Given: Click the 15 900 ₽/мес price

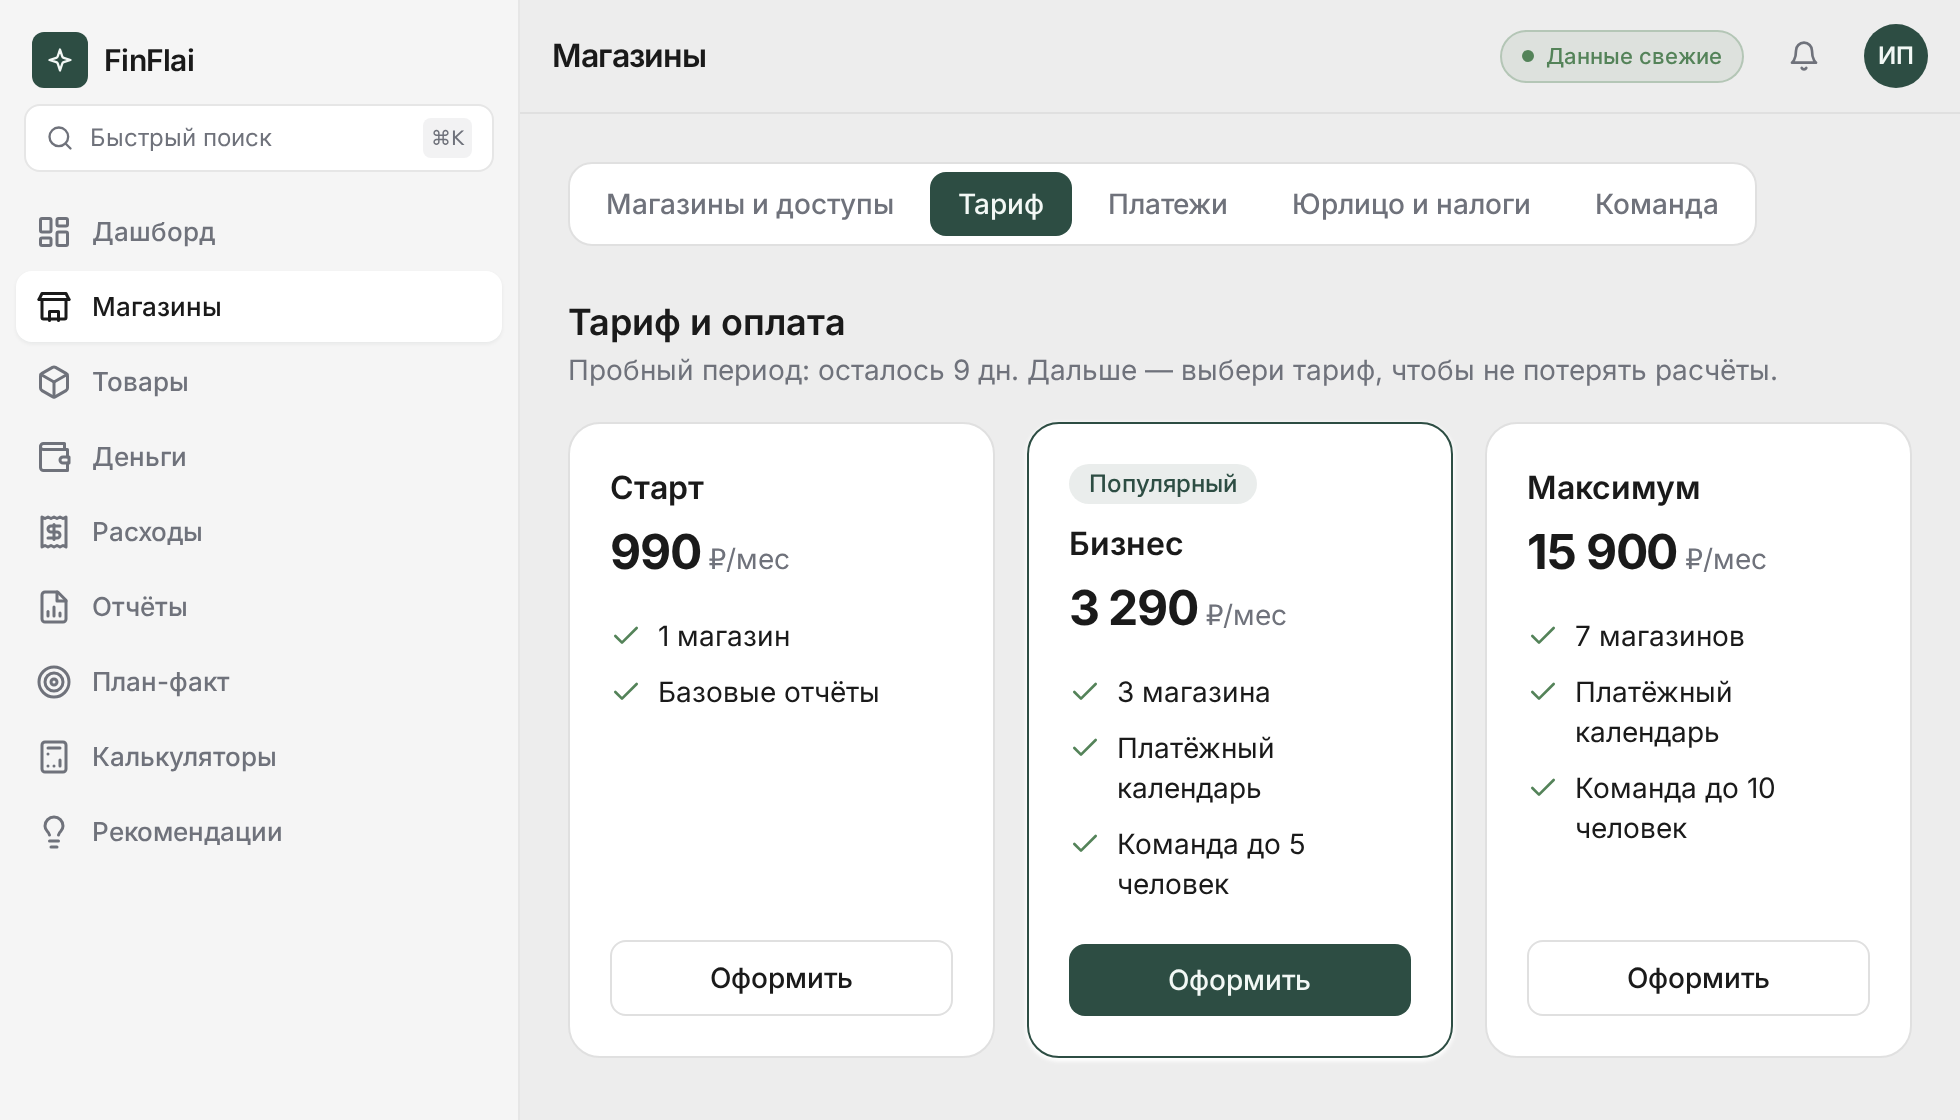Looking at the screenshot, I should [1646, 552].
